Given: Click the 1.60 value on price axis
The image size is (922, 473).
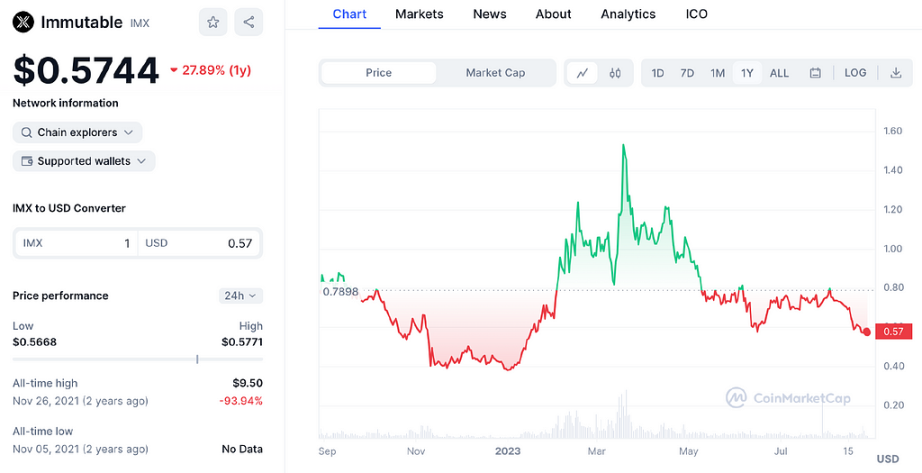Looking at the screenshot, I should tap(893, 131).
